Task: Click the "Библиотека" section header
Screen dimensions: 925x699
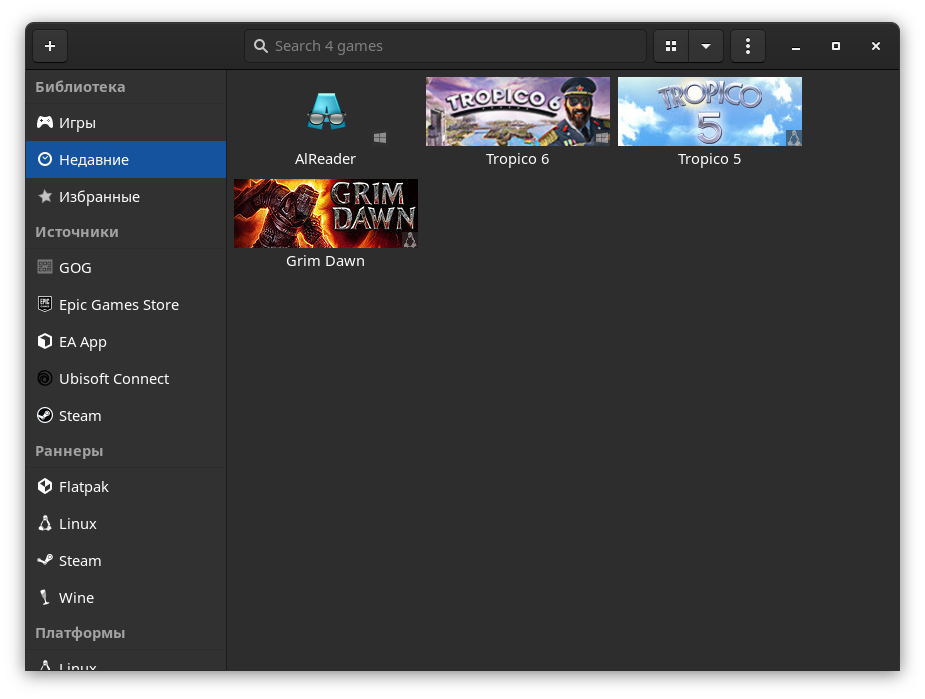Action: click(x=80, y=87)
